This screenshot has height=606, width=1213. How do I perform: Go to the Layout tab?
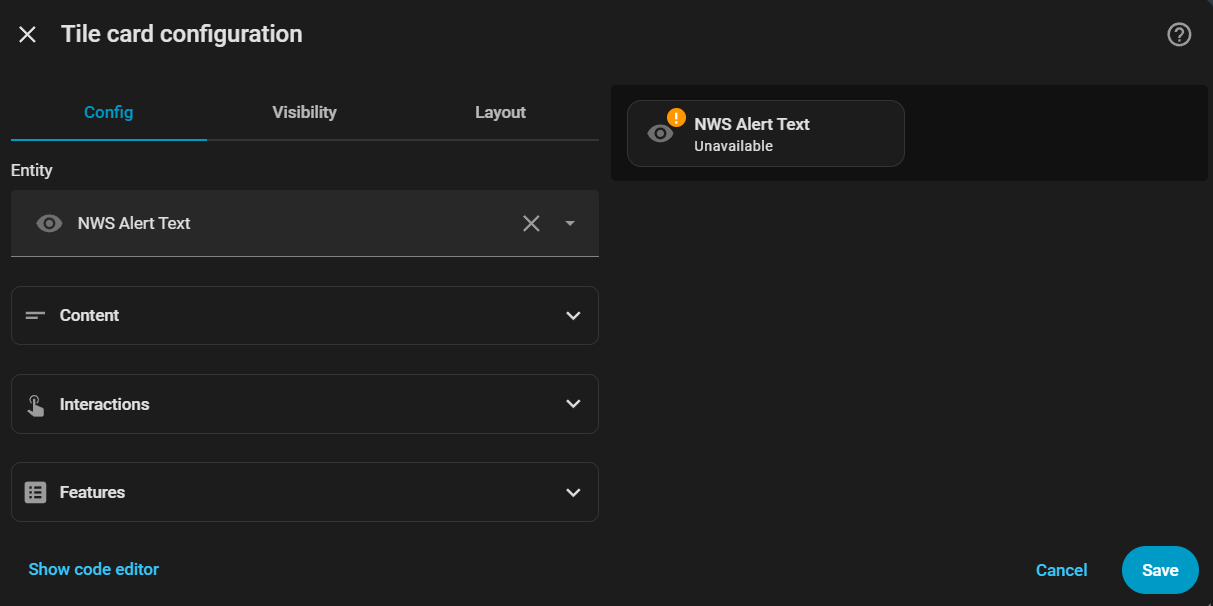pyautogui.click(x=500, y=112)
